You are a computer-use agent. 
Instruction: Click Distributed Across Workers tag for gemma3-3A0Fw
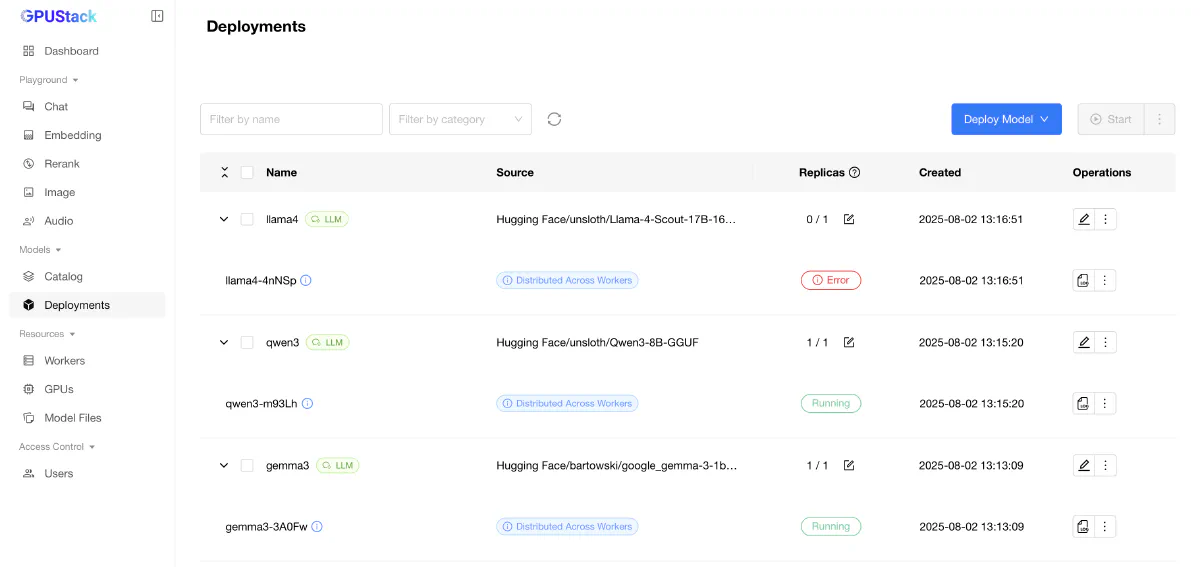point(567,526)
